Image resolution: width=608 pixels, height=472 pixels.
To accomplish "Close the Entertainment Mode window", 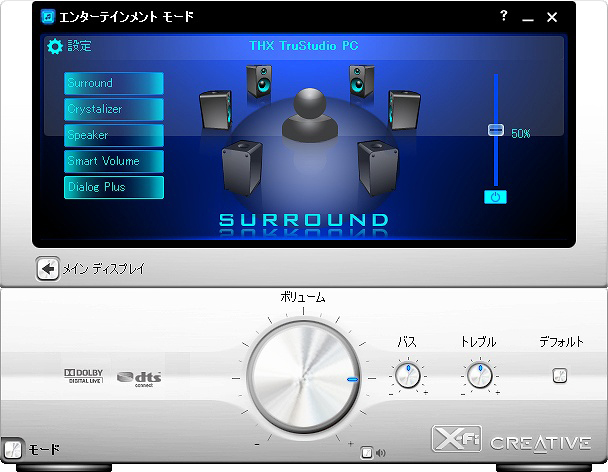I will click(x=552, y=17).
